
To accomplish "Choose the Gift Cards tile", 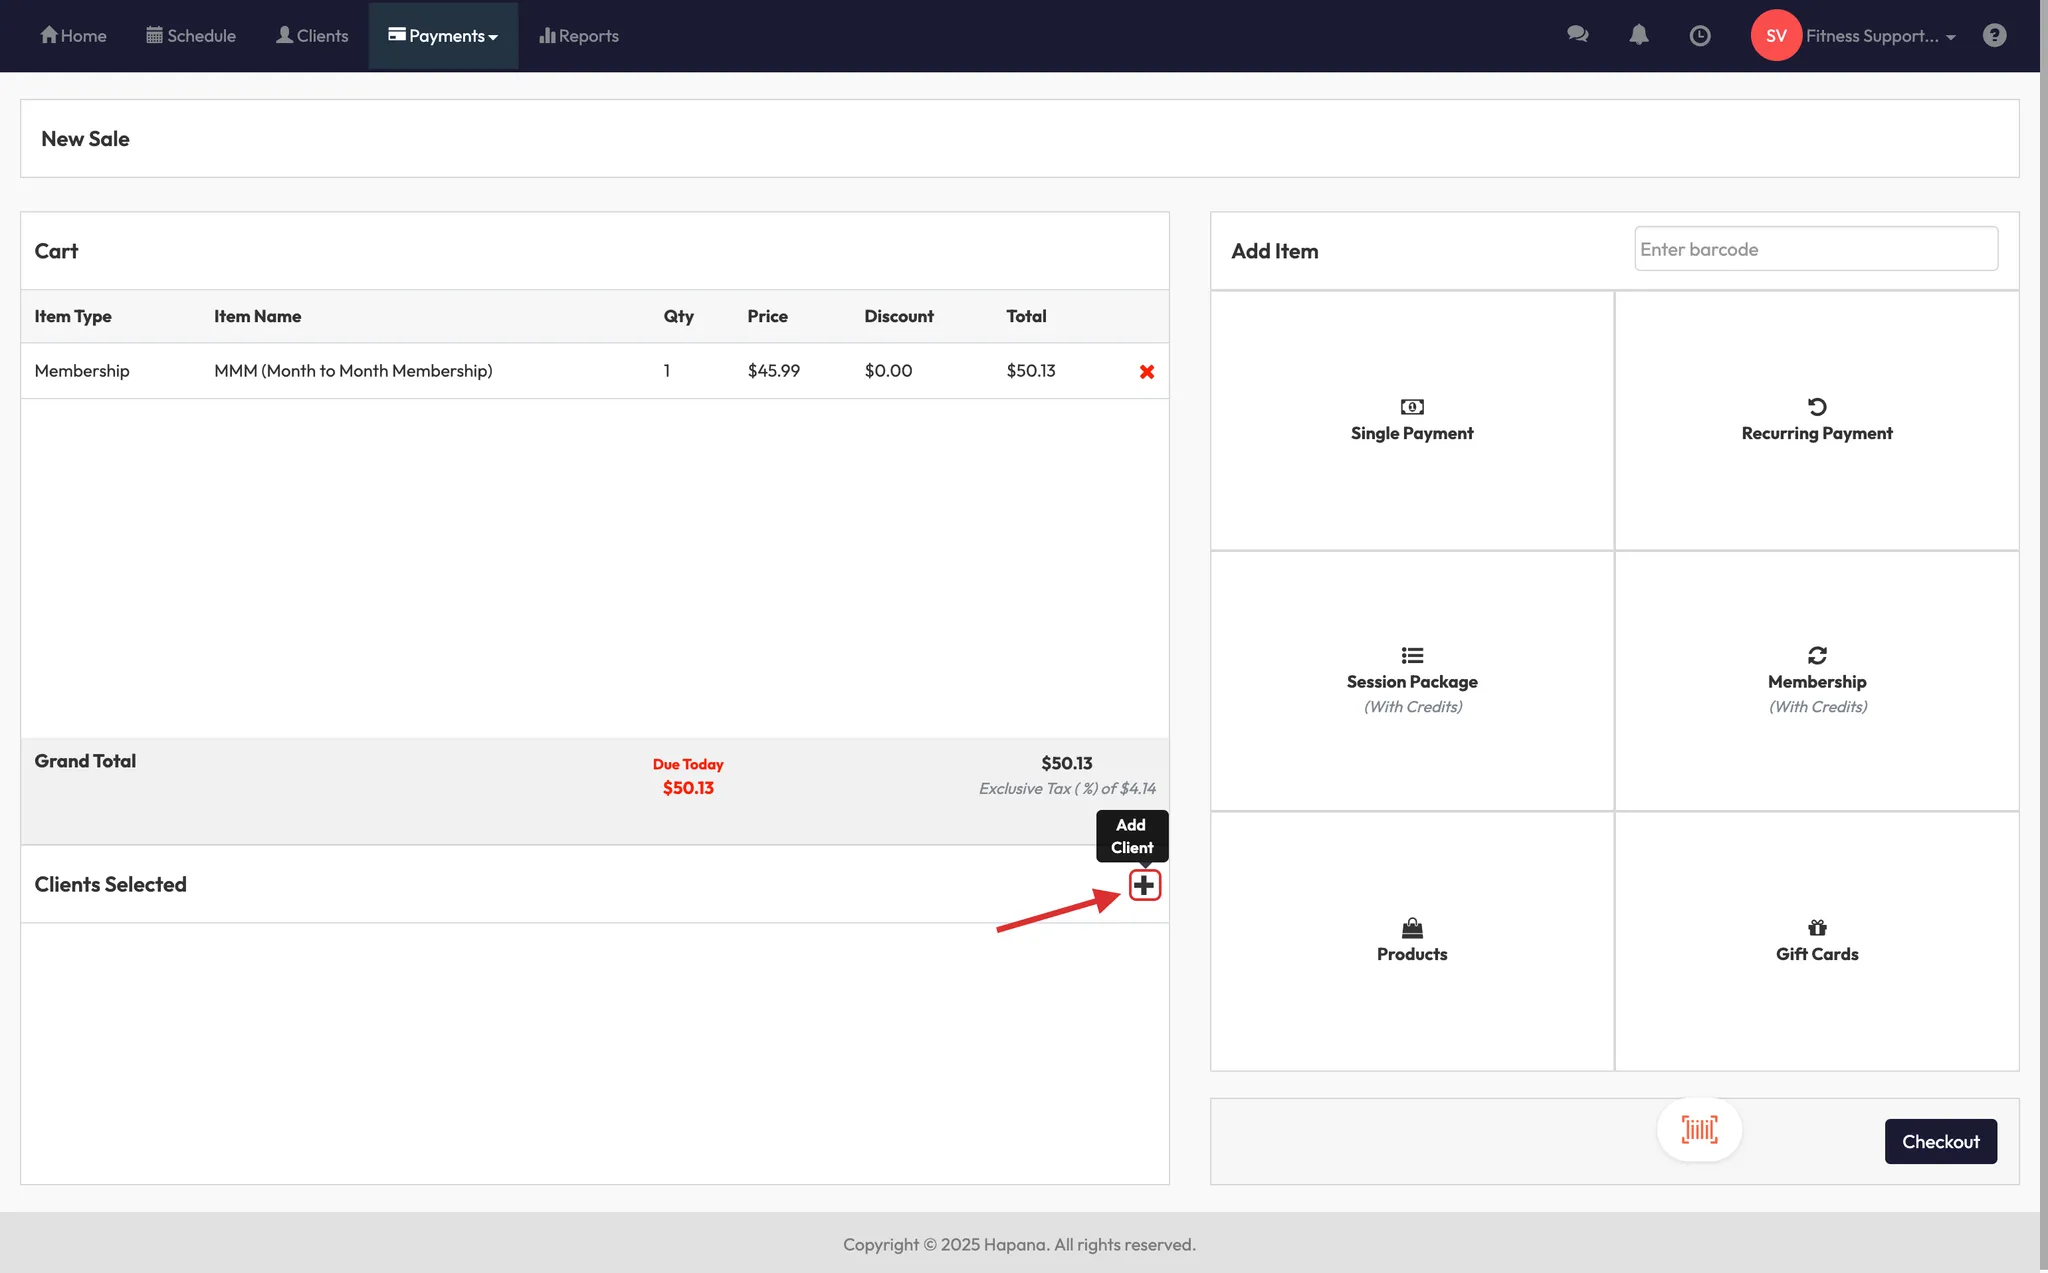I will [1816, 940].
